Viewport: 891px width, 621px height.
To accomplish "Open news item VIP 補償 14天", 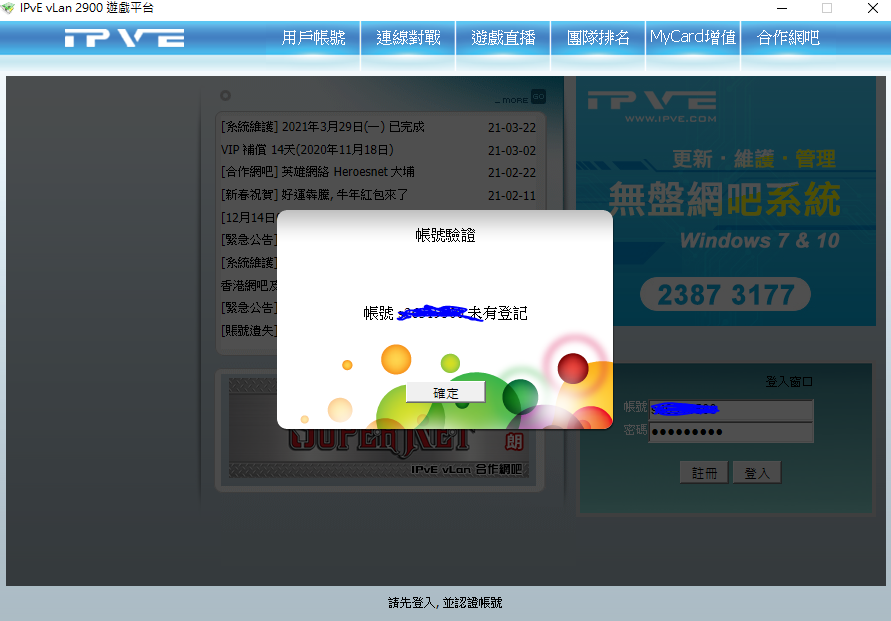I will [x=307, y=149].
